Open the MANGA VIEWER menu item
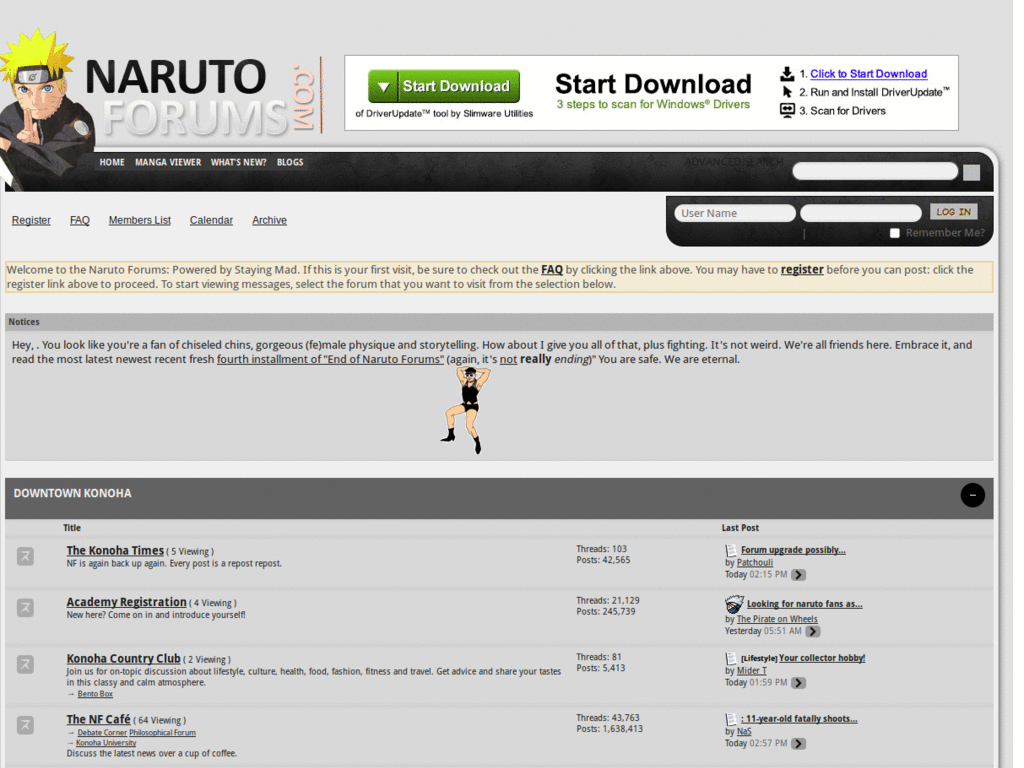 pos(168,163)
